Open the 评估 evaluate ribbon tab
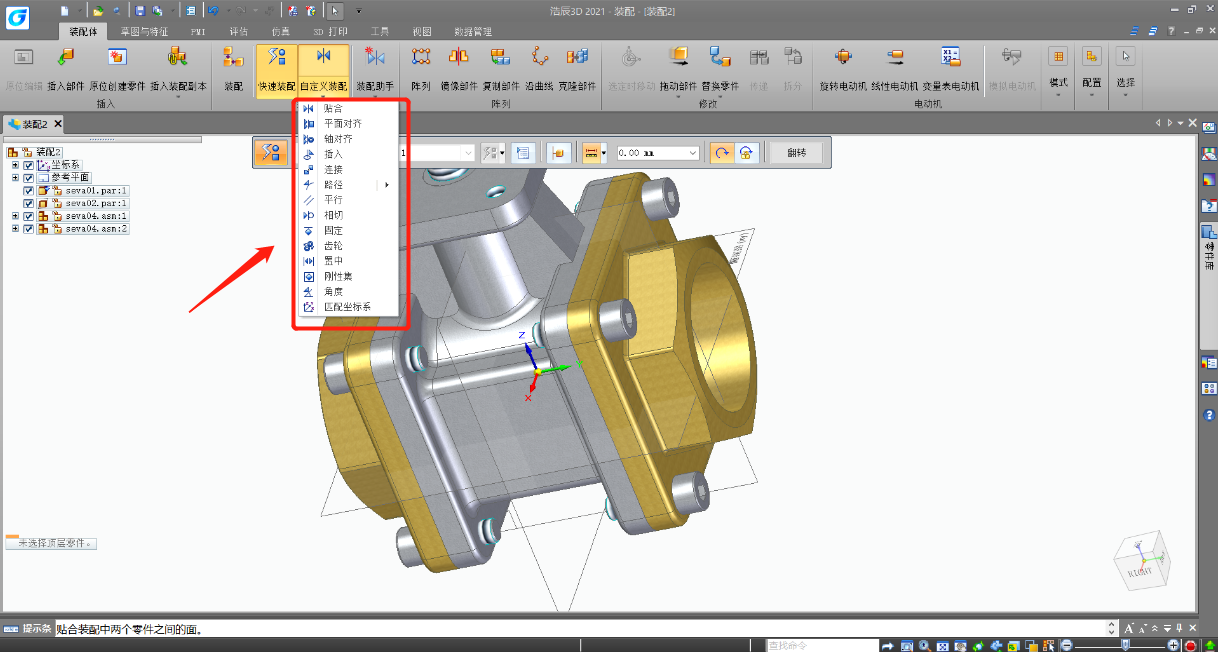 pyautogui.click(x=238, y=31)
